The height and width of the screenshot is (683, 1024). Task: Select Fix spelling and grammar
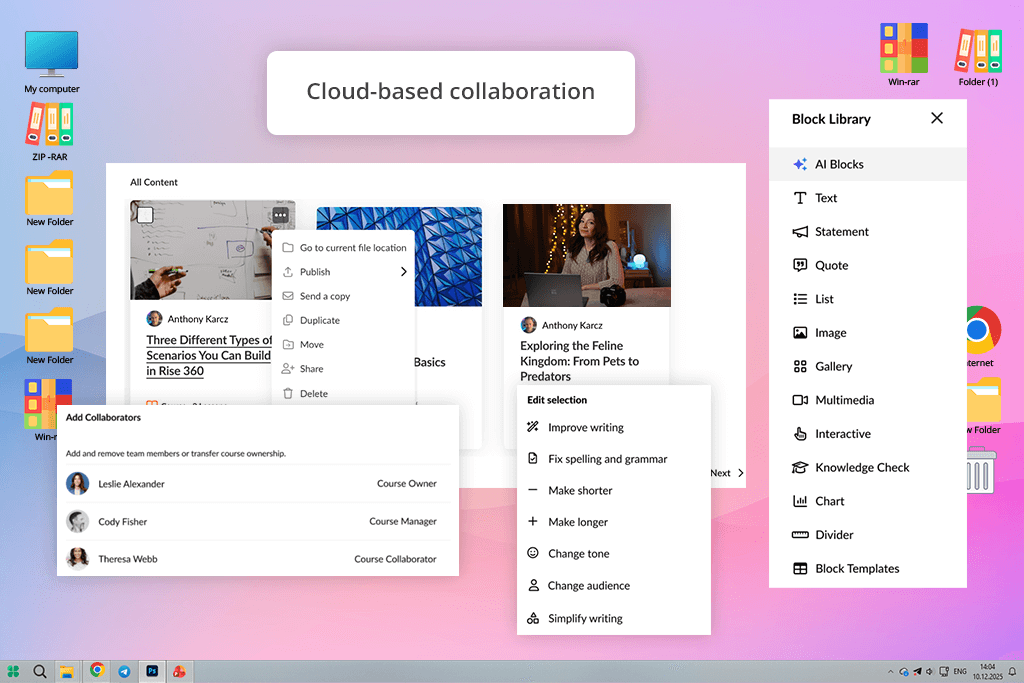click(613, 459)
